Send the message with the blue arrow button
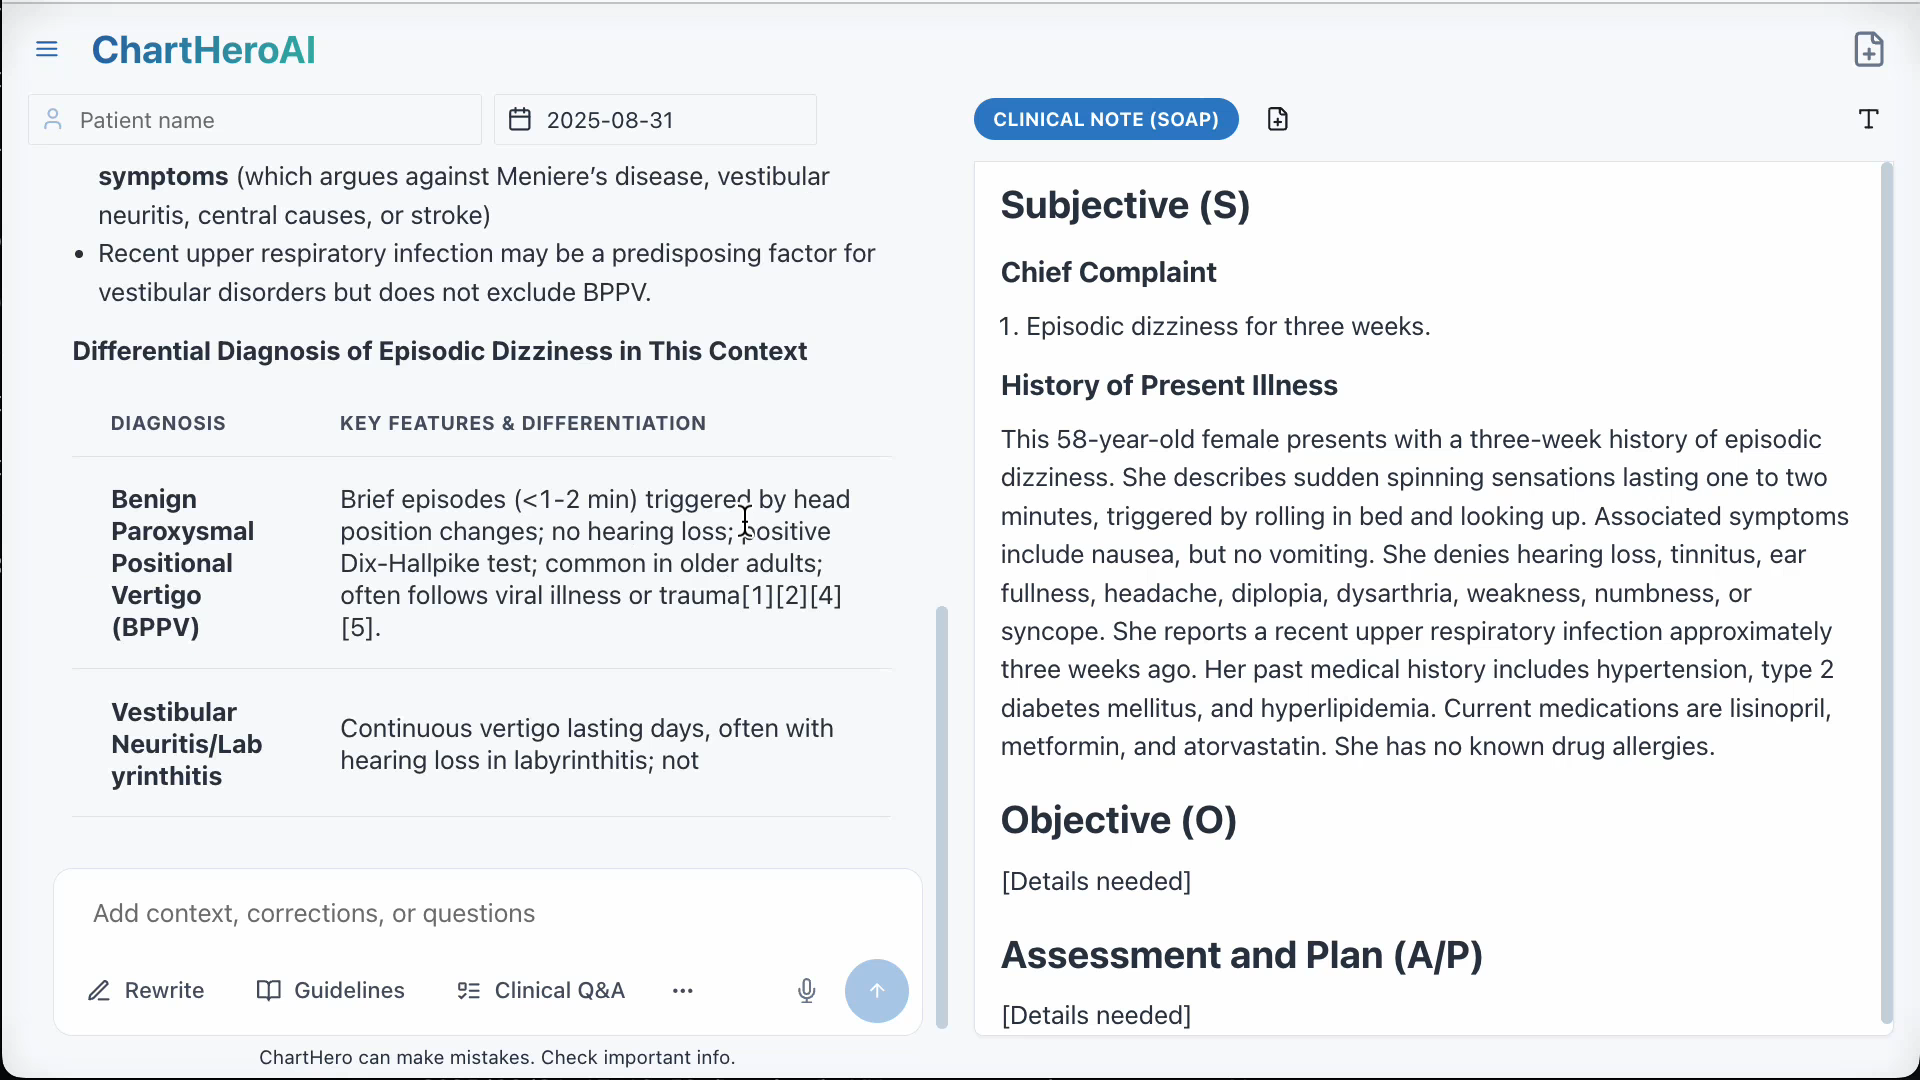This screenshot has width=1920, height=1080. tap(877, 991)
